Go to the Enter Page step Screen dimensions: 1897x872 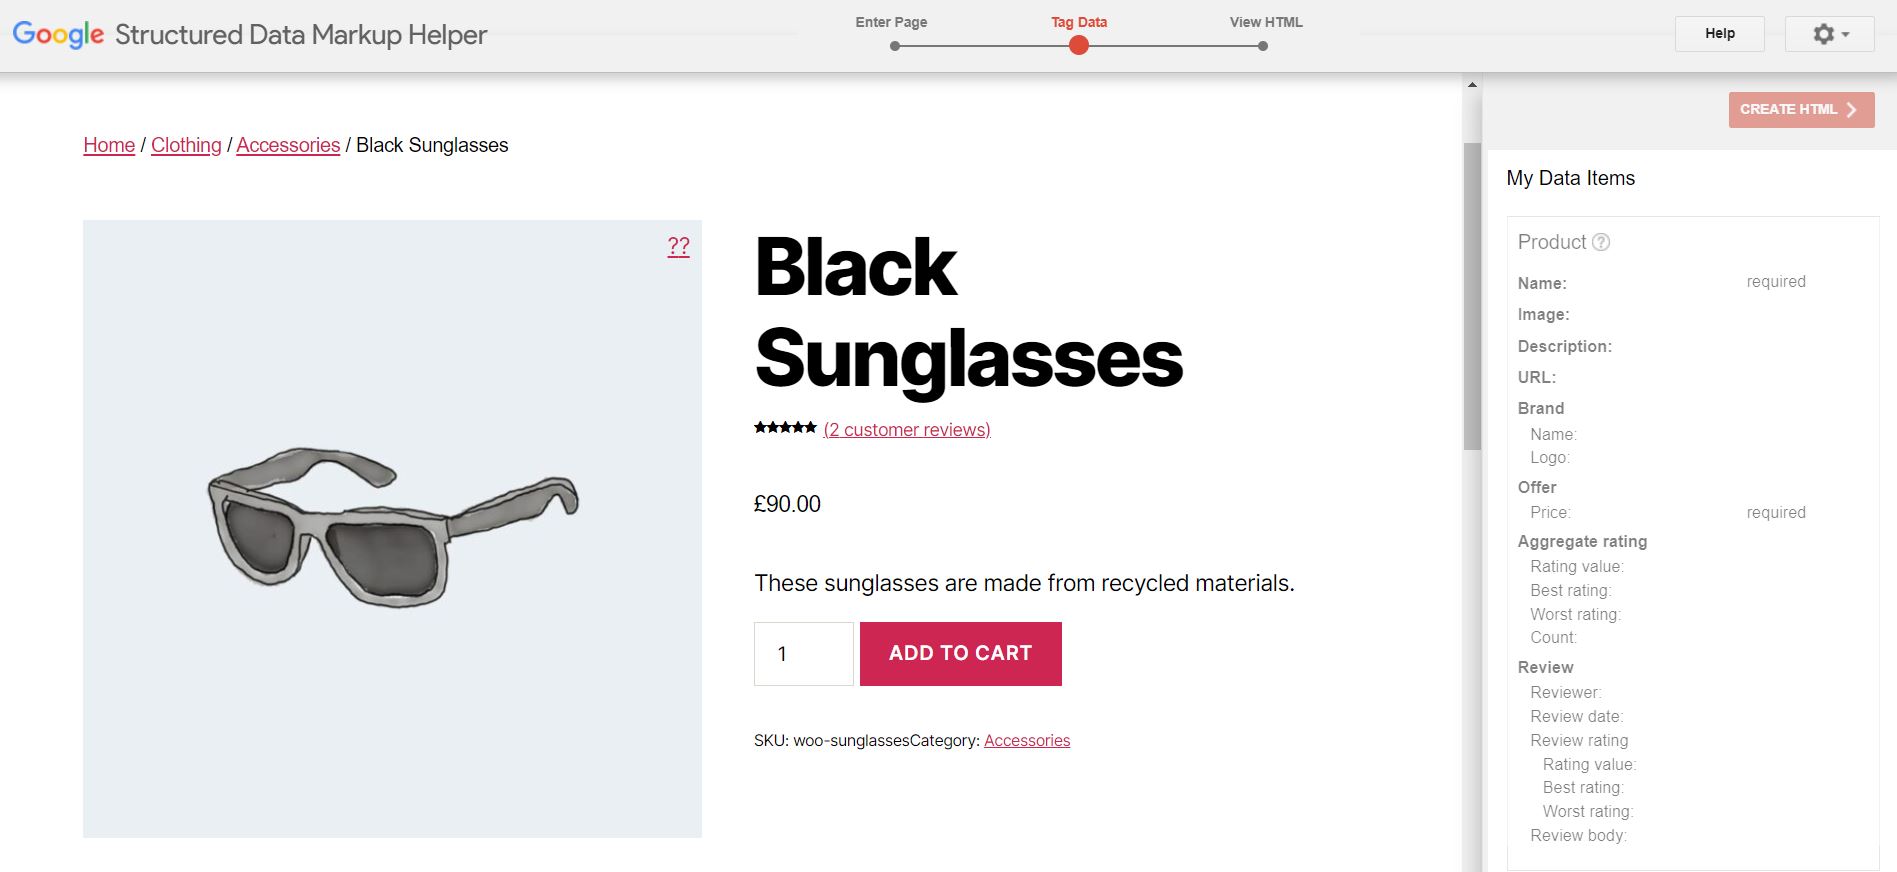point(894,45)
